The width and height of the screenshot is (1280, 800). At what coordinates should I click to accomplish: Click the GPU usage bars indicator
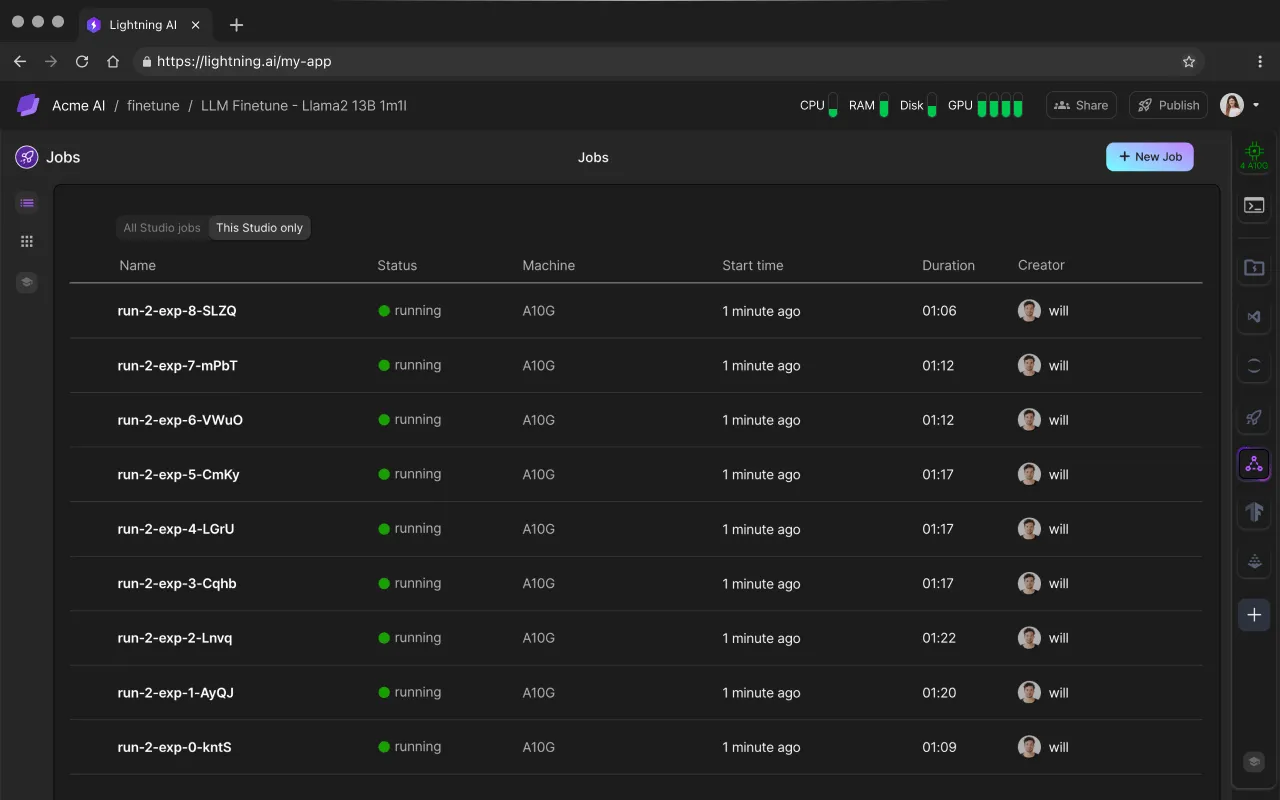point(985,105)
